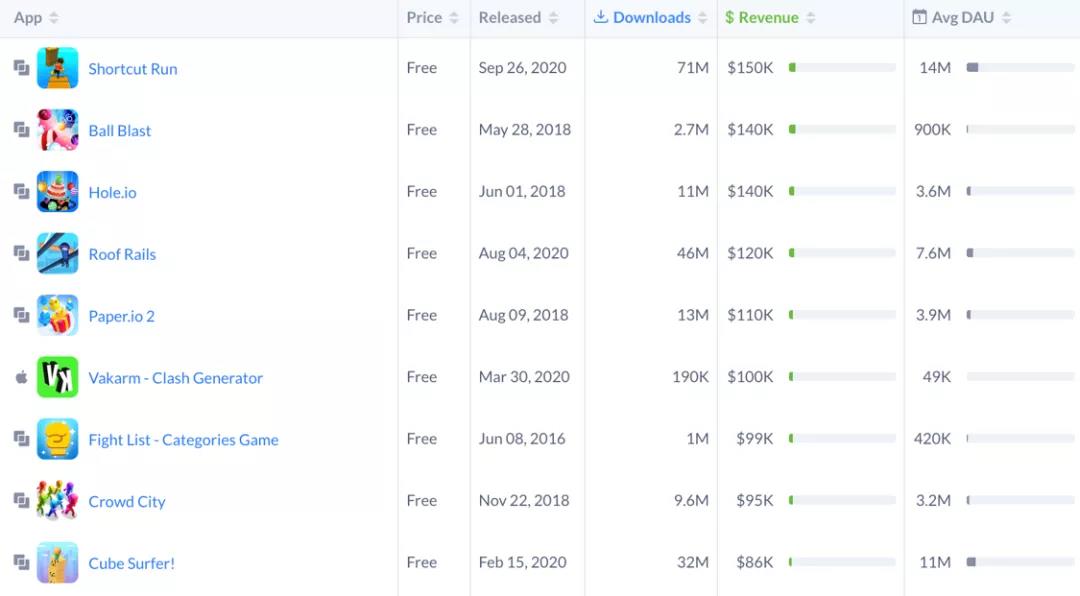
Task: Click the 7.6M Avg DAU value
Action: click(x=933, y=253)
